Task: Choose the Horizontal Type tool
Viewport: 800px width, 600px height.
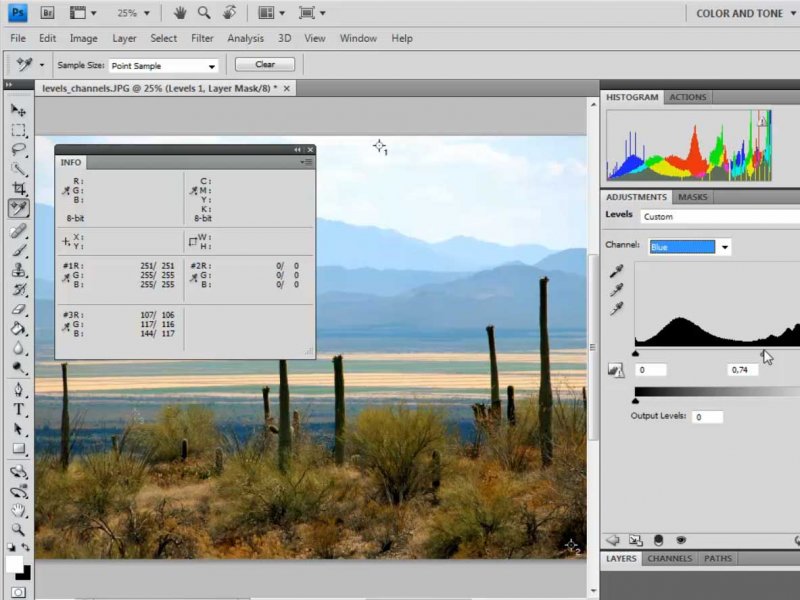Action: point(18,410)
